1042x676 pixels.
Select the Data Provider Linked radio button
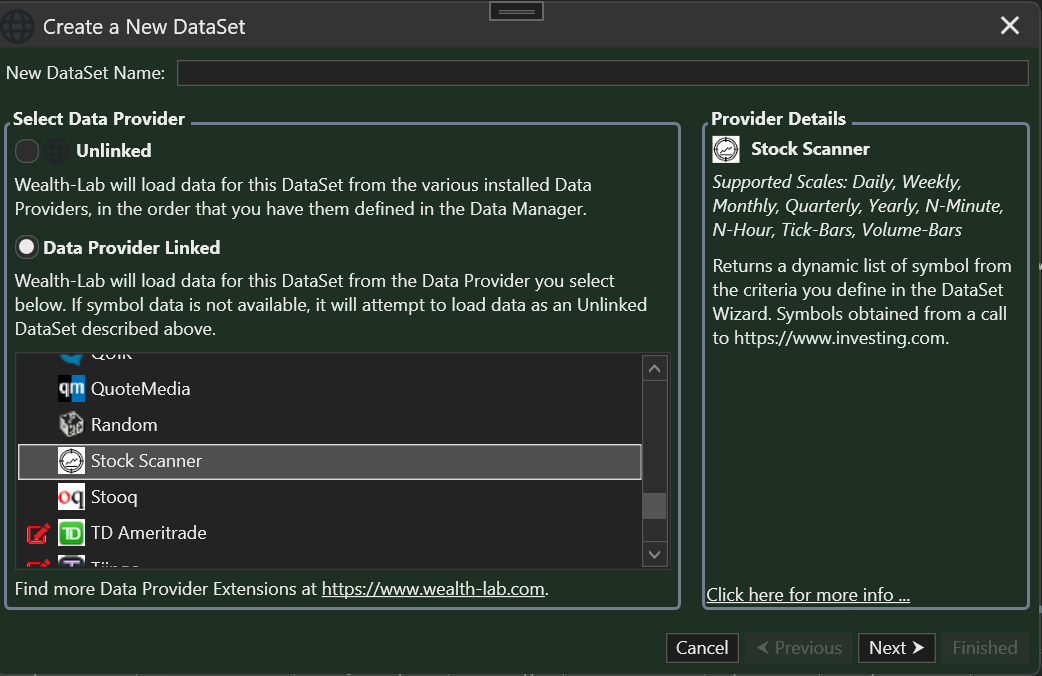click(x=27, y=247)
